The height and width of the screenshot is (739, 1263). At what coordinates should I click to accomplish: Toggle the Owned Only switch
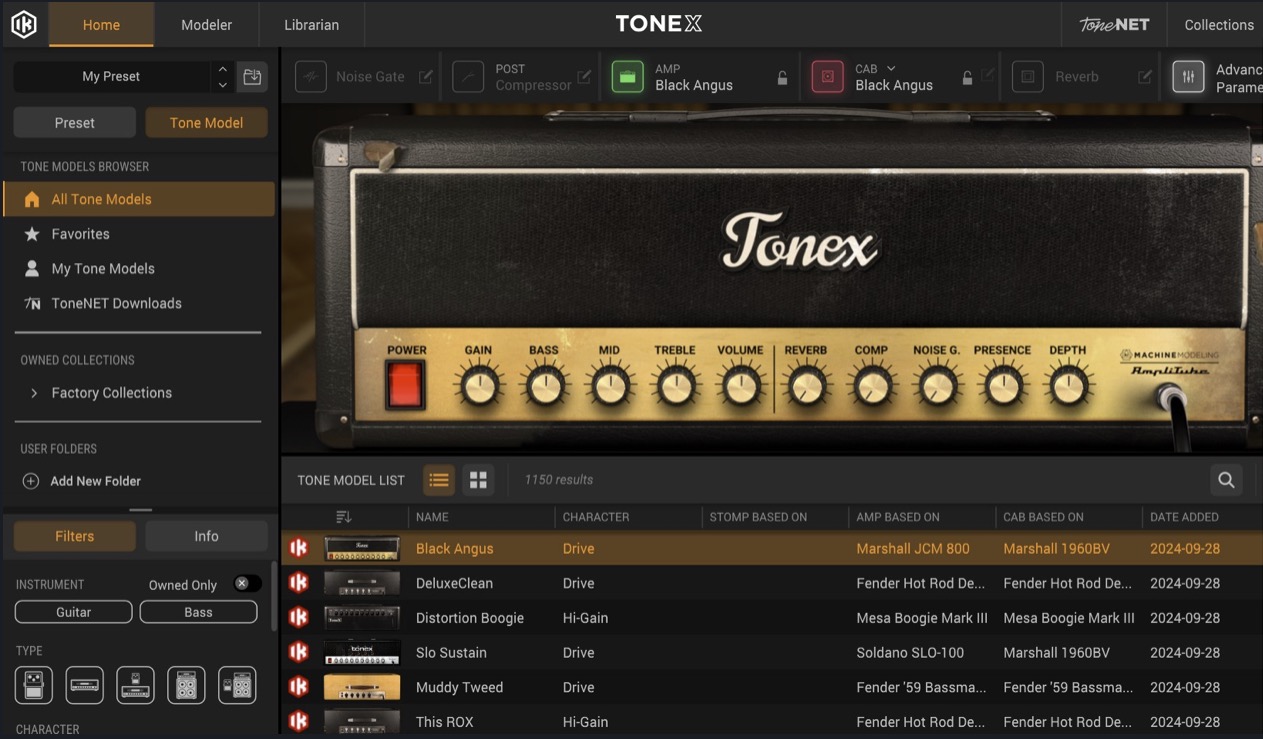pyautogui.click(x=247, y=584)
